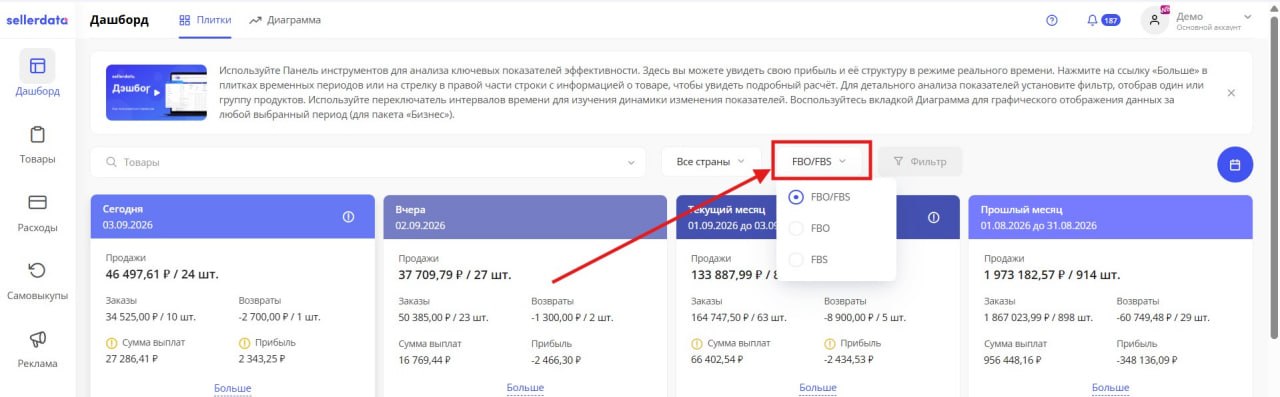This screenshot has width=1280, height=397.
Task: Click the Фильтр button
Action: click(x=920, y=161)
